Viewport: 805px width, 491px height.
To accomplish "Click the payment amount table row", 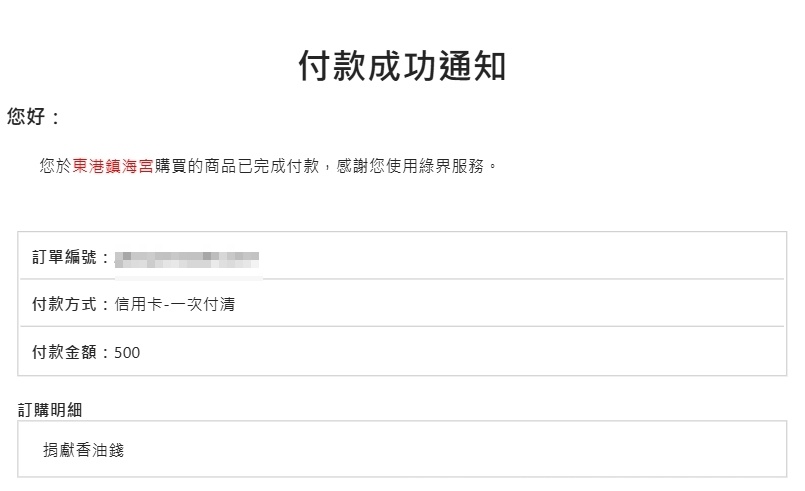I will 402,351.
